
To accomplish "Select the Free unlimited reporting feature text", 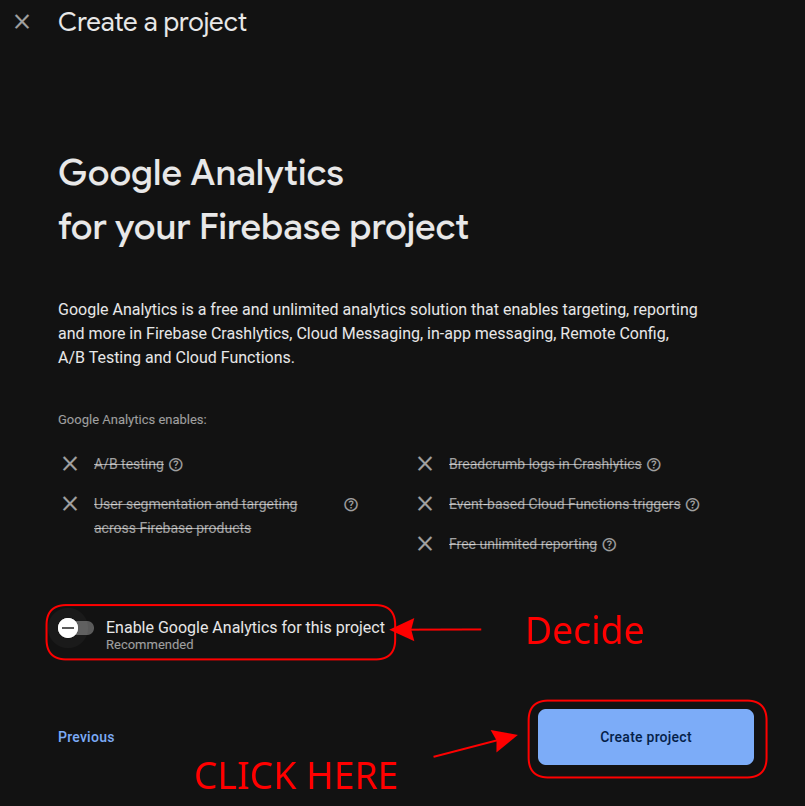I will pyautogui.click(x=523, y=544).
